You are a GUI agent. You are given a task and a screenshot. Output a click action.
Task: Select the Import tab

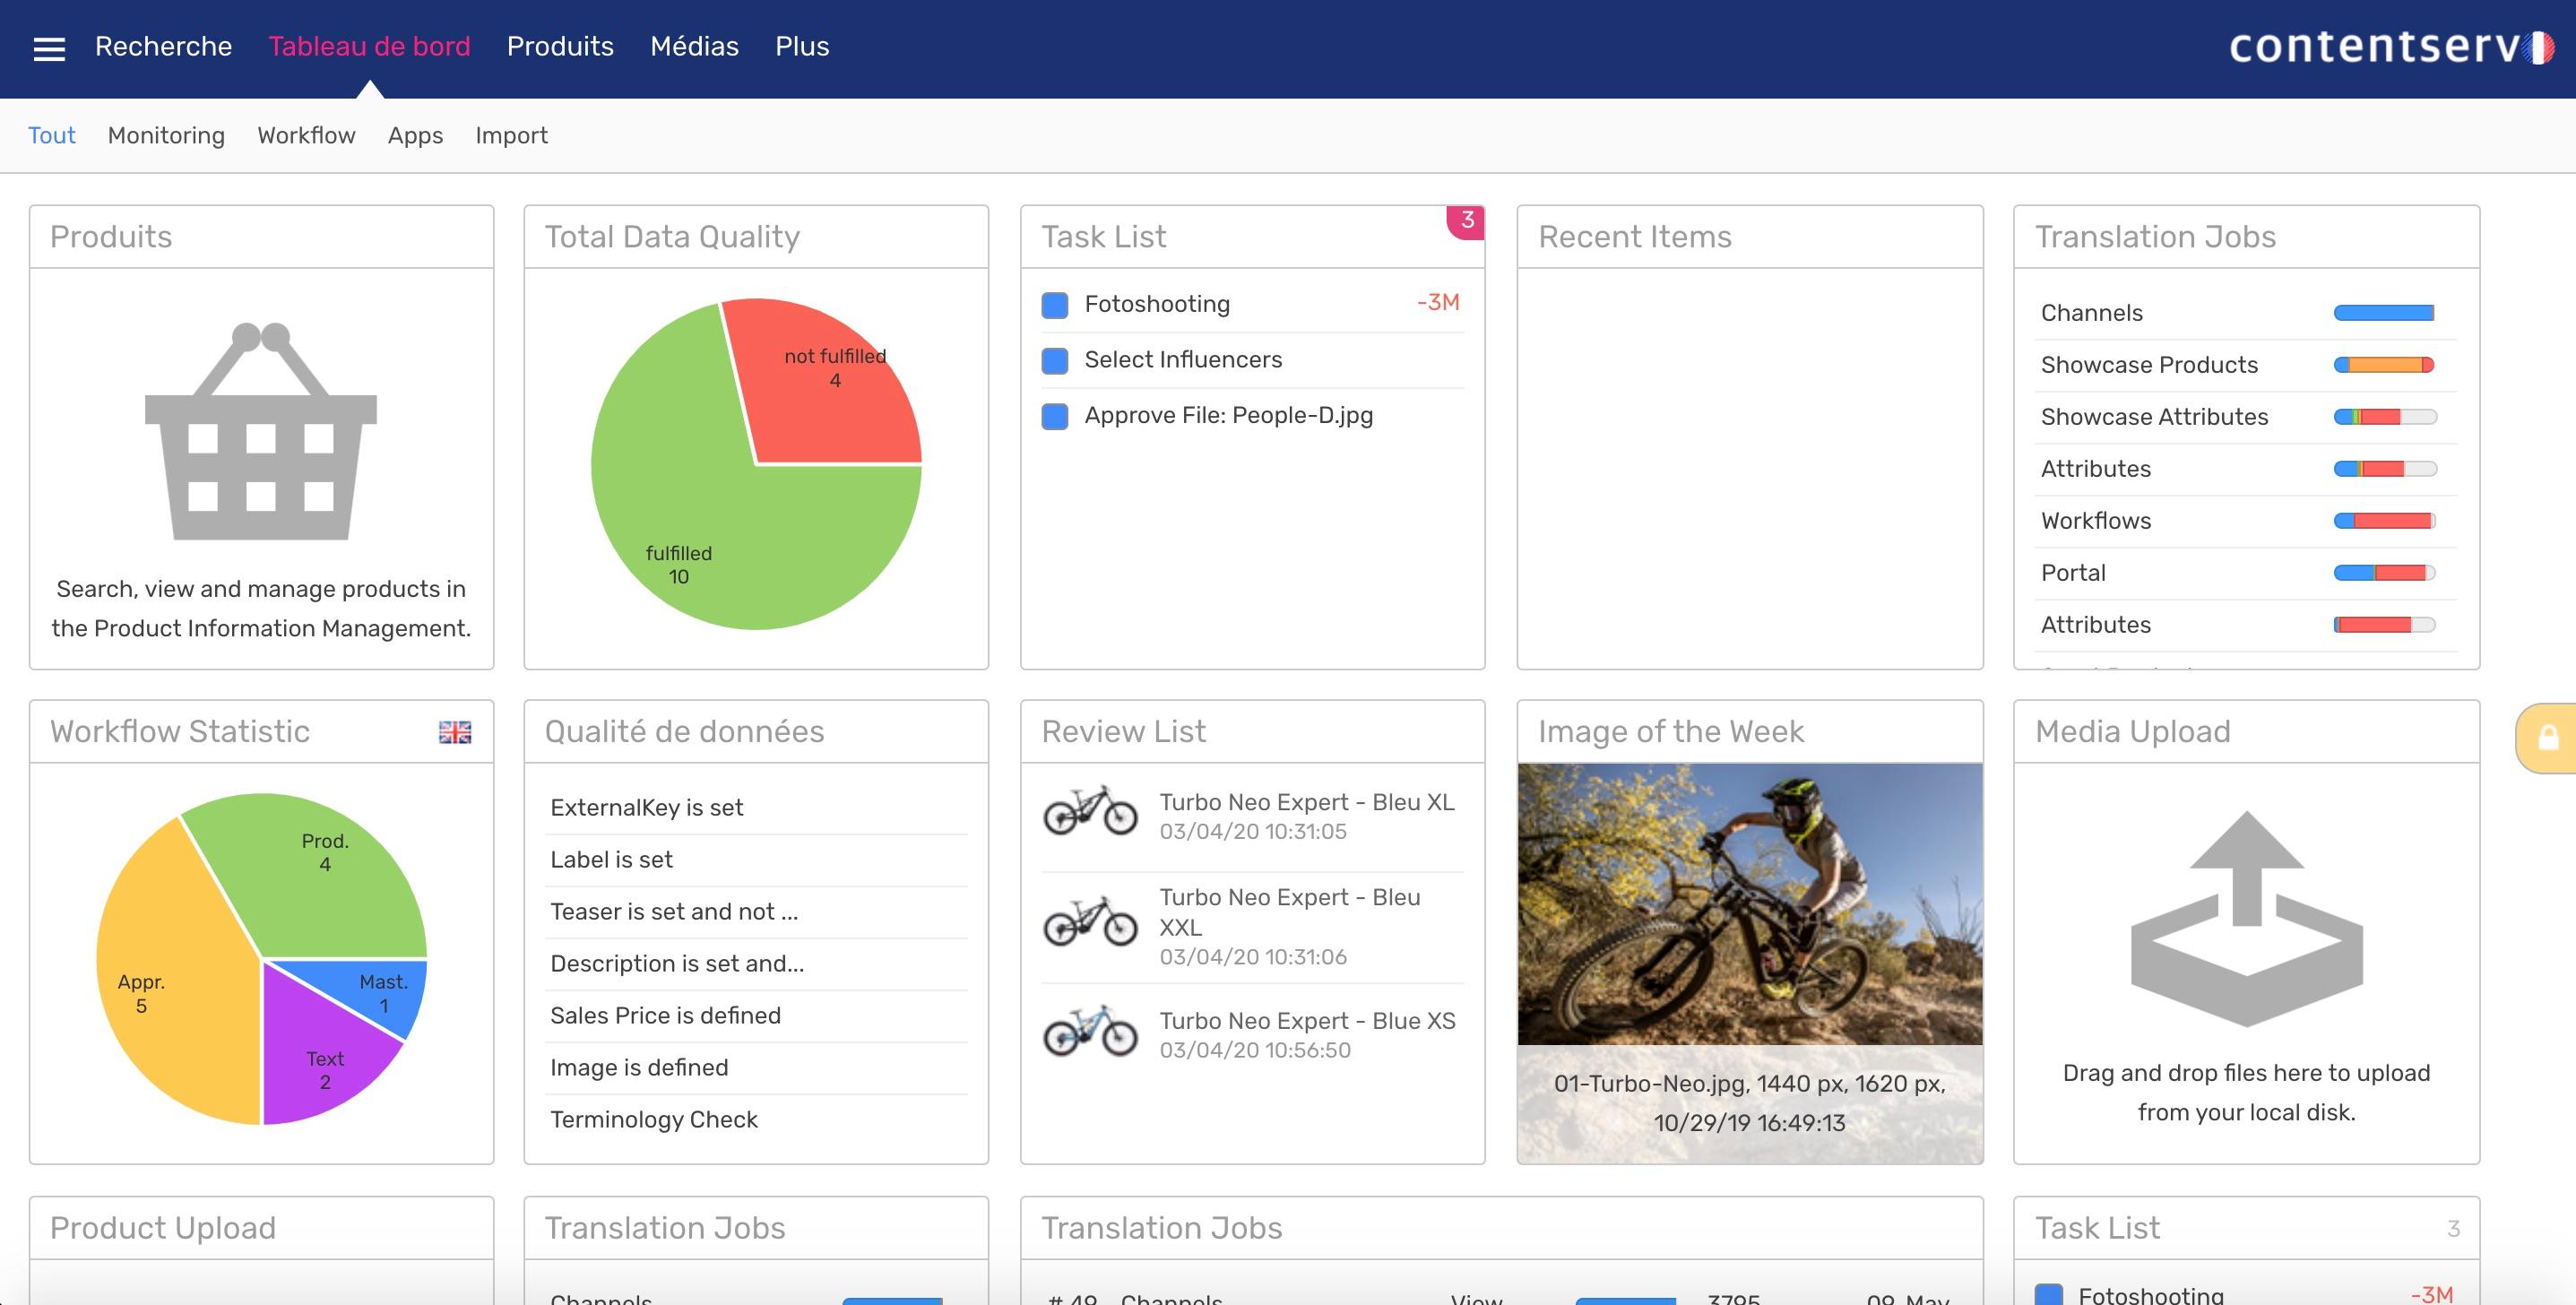point(511,134)
